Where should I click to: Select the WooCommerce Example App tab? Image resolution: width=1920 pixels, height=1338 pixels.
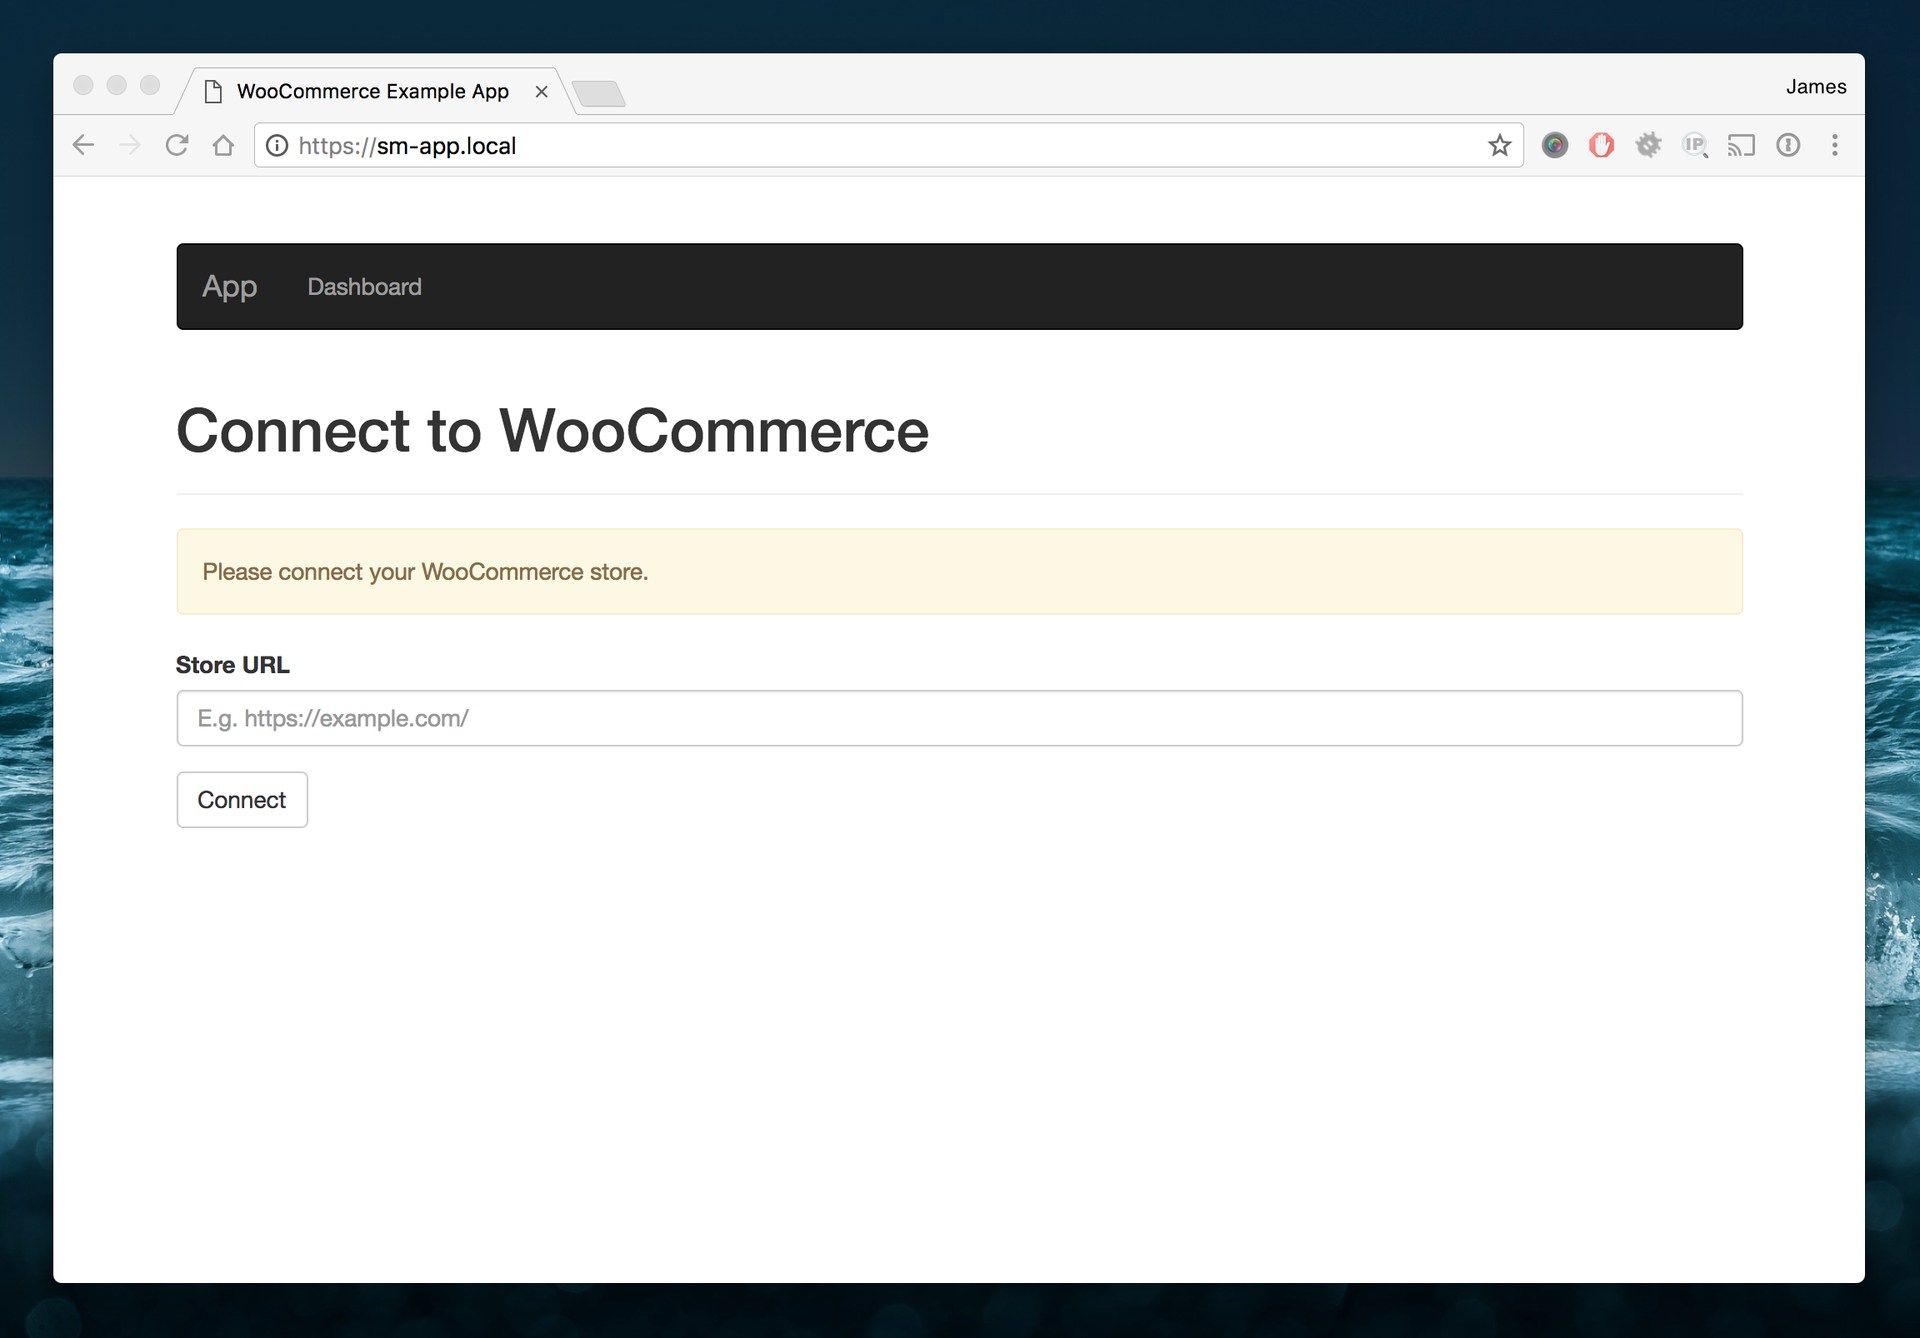coord(371,90)
